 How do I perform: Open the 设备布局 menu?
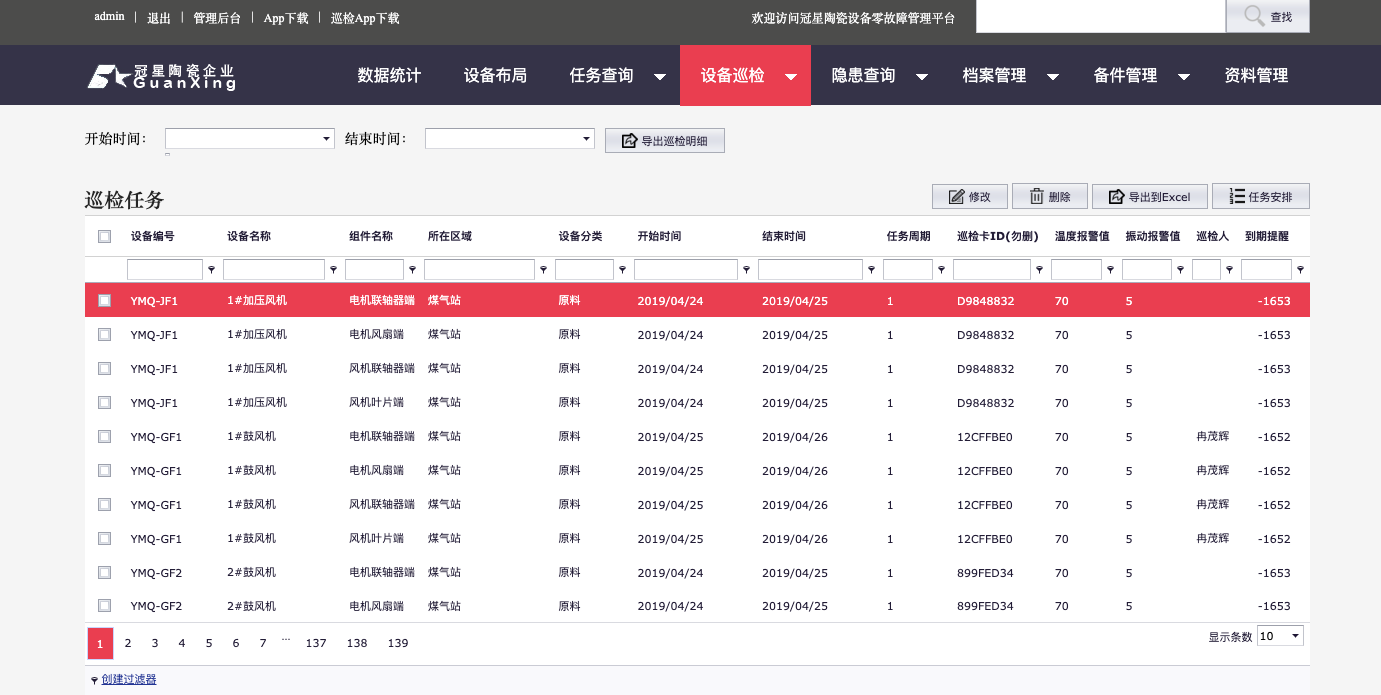[x=495, y=76]
